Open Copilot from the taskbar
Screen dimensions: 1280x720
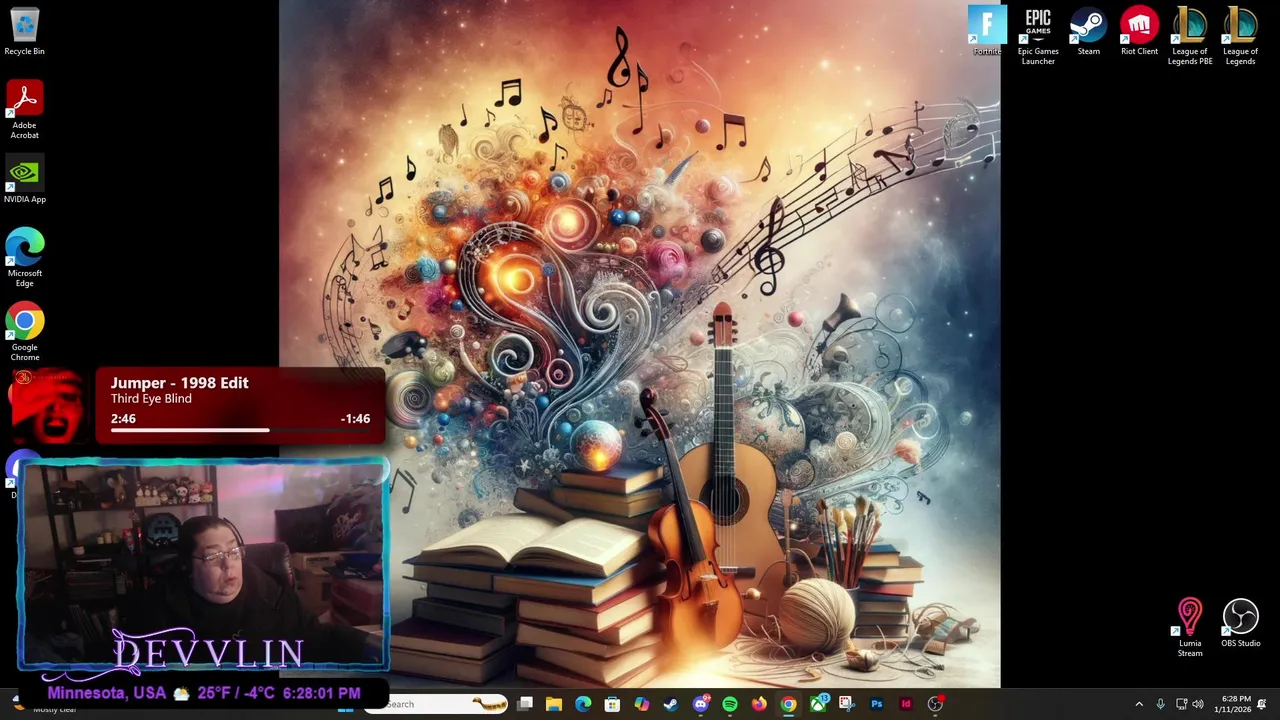641,704
